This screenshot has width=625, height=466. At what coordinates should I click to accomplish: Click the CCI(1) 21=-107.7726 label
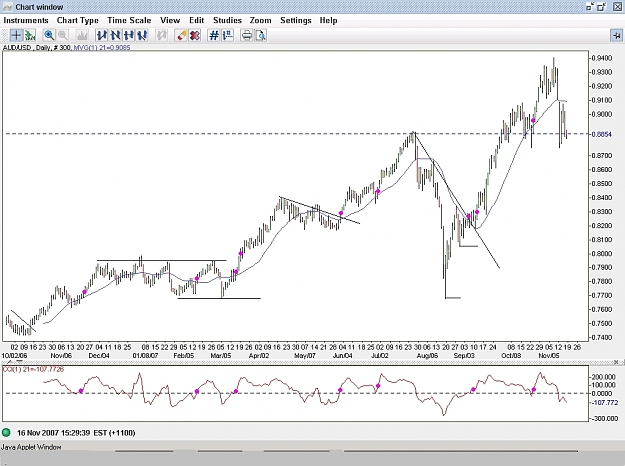pos(33,369)
